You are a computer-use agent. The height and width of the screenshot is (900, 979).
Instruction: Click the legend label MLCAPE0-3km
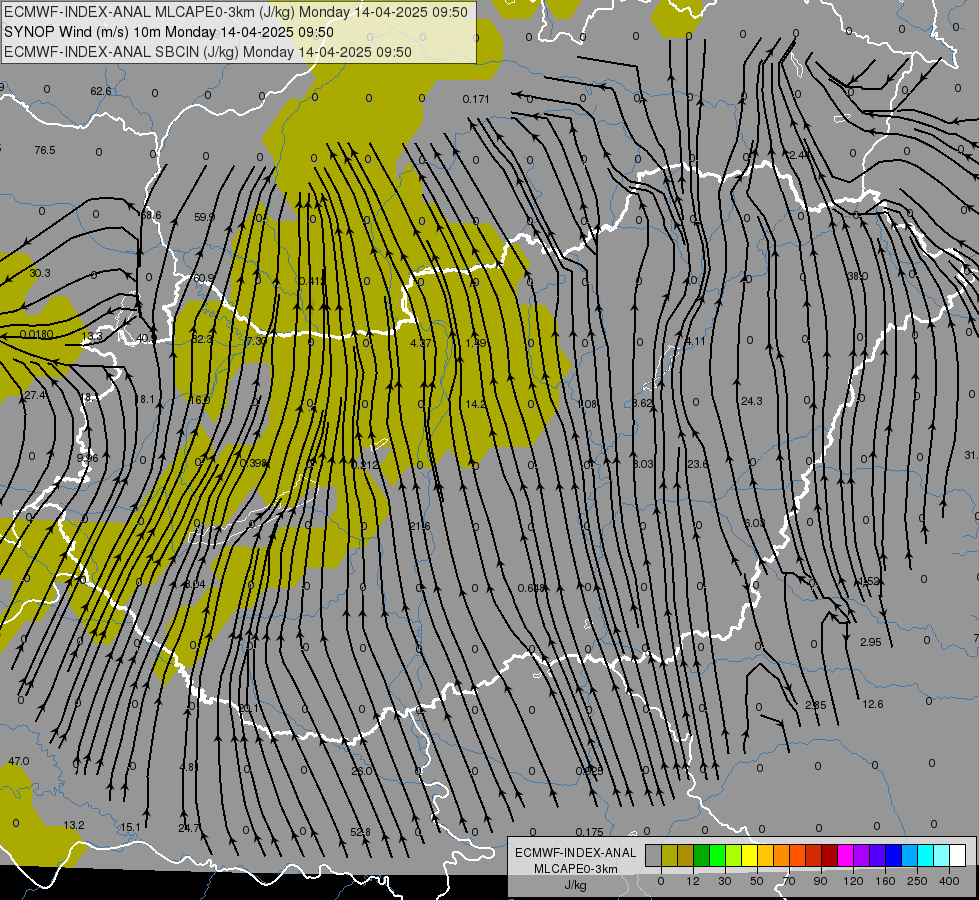tap(576, 869)
